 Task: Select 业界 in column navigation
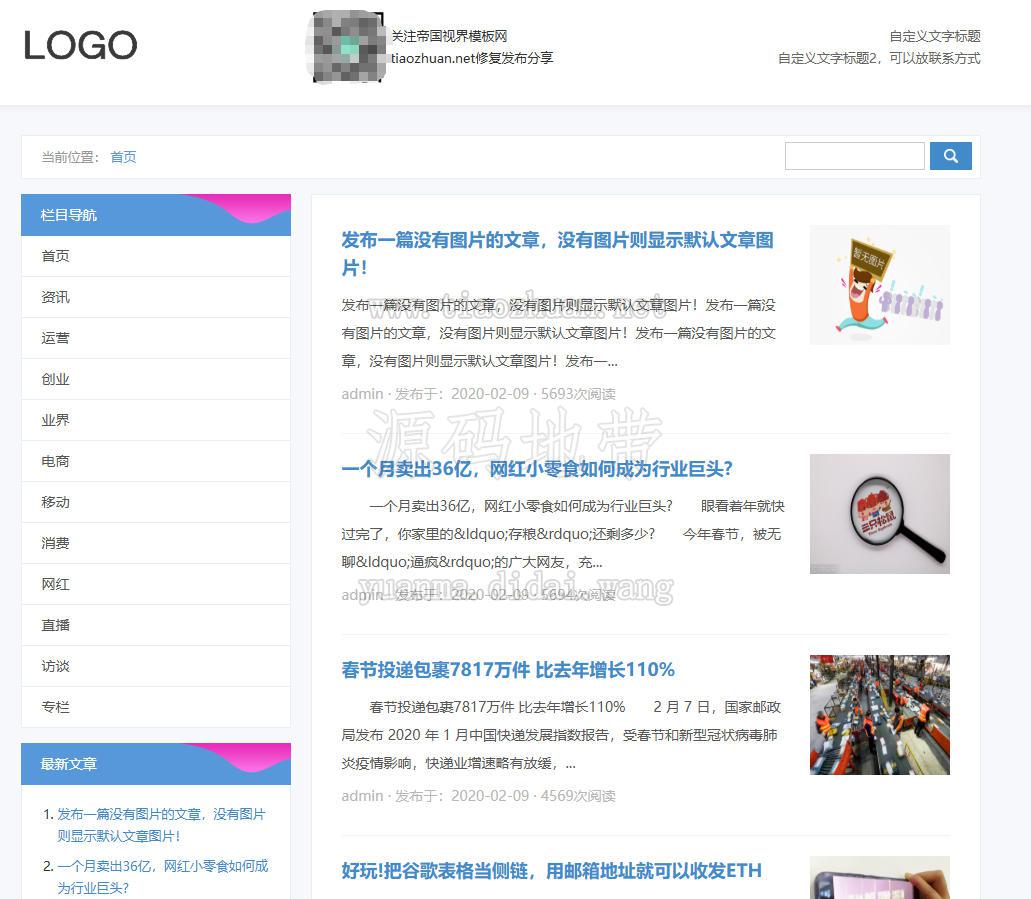point(156,420)
